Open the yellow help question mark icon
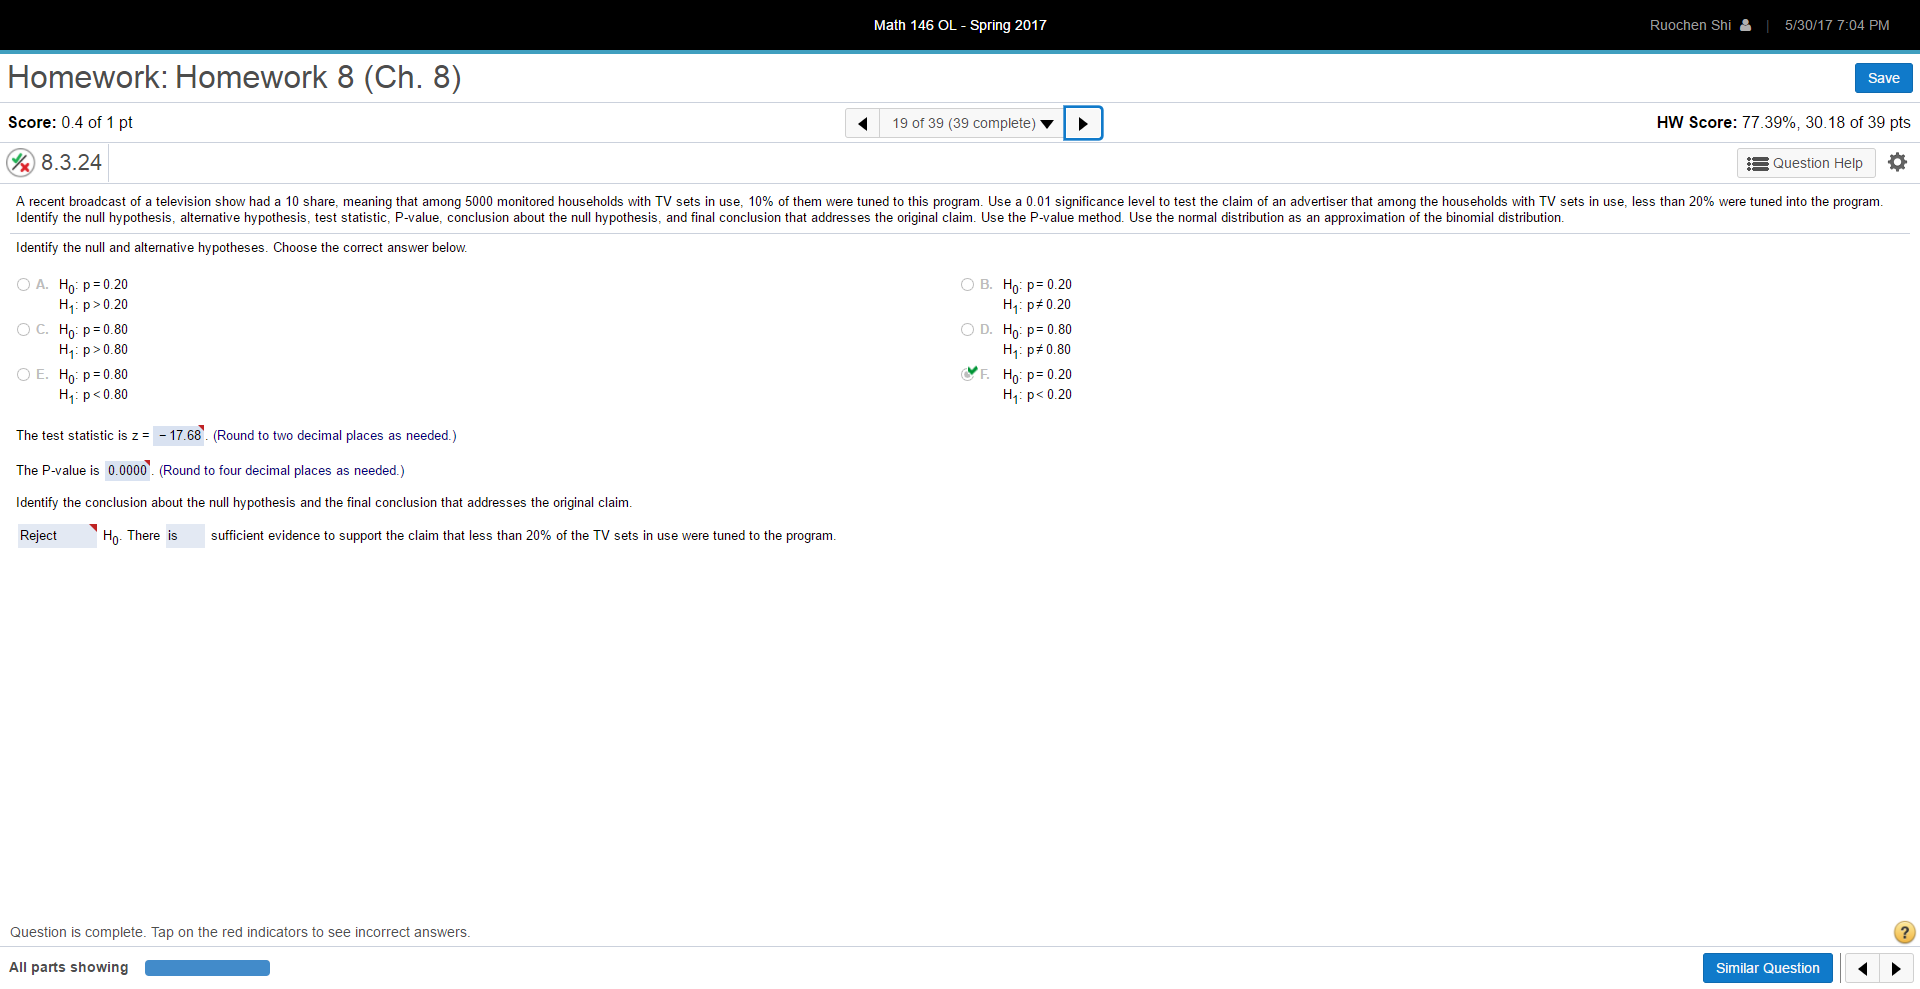 coord(1904,932)
